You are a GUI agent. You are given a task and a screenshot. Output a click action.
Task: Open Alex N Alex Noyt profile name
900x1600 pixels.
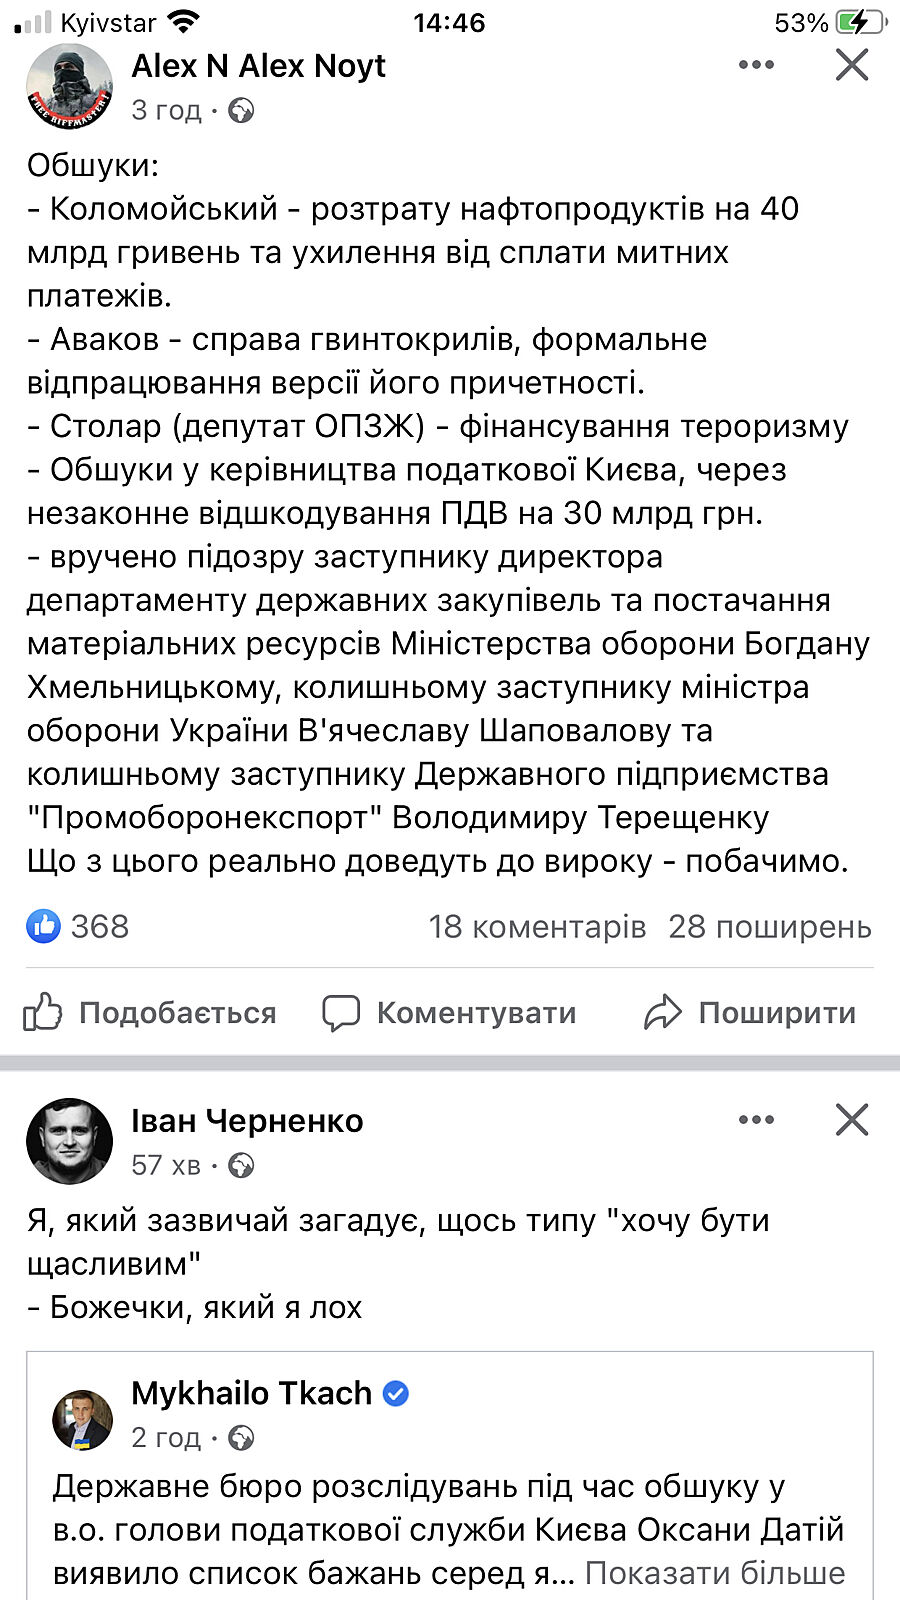click(x=258, y=66)
